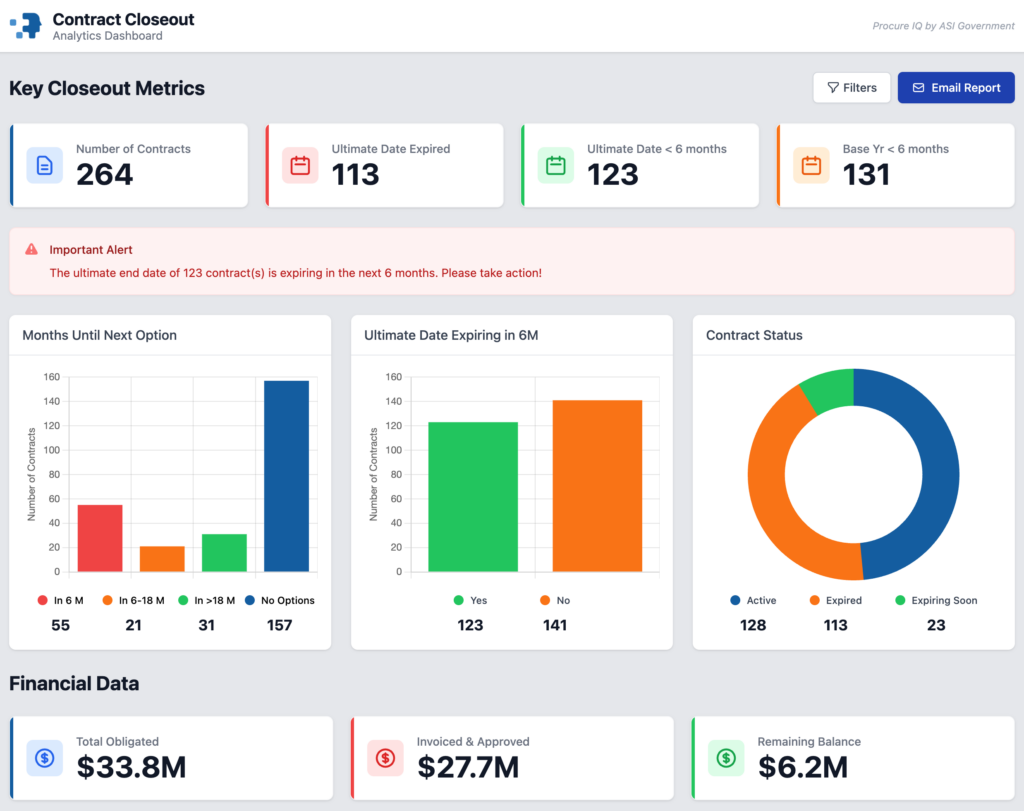Screen dimensions: 1024x811
Task: Click the Email Report button
Action: pyautogui.click(x=956, y=88)
